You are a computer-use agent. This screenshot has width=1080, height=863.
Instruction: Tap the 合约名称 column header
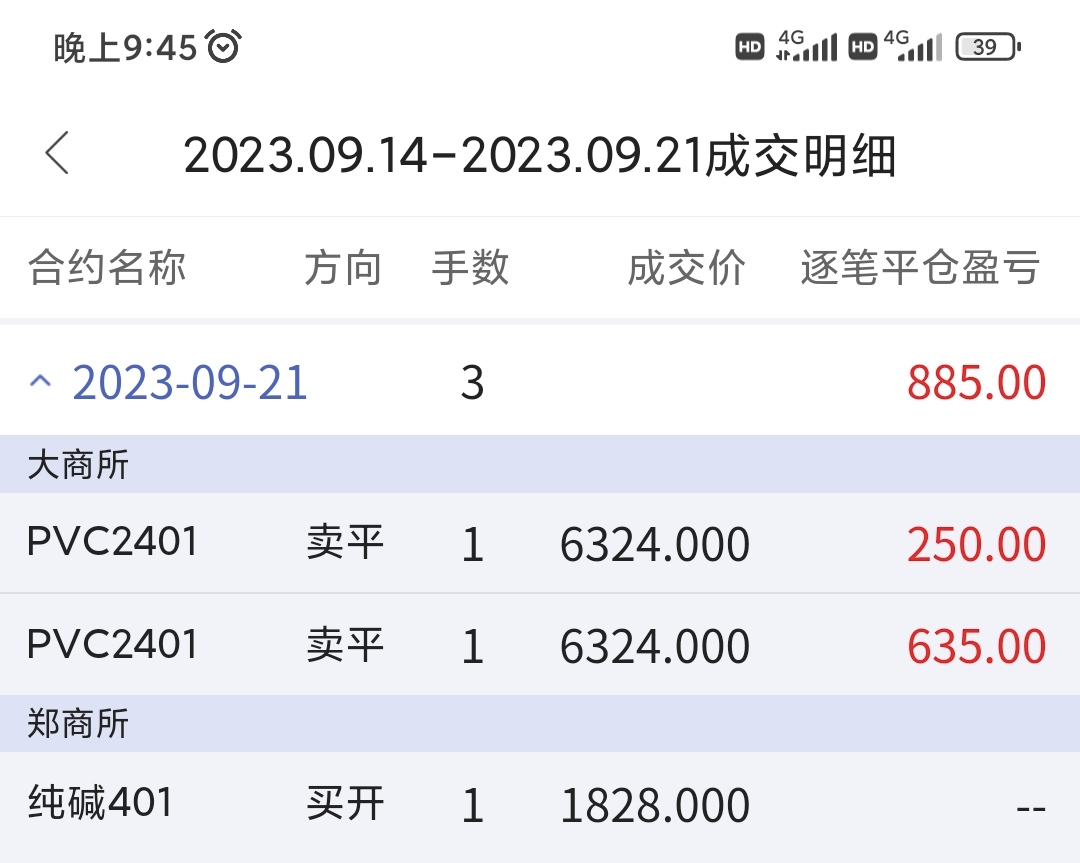pos(107,268)
